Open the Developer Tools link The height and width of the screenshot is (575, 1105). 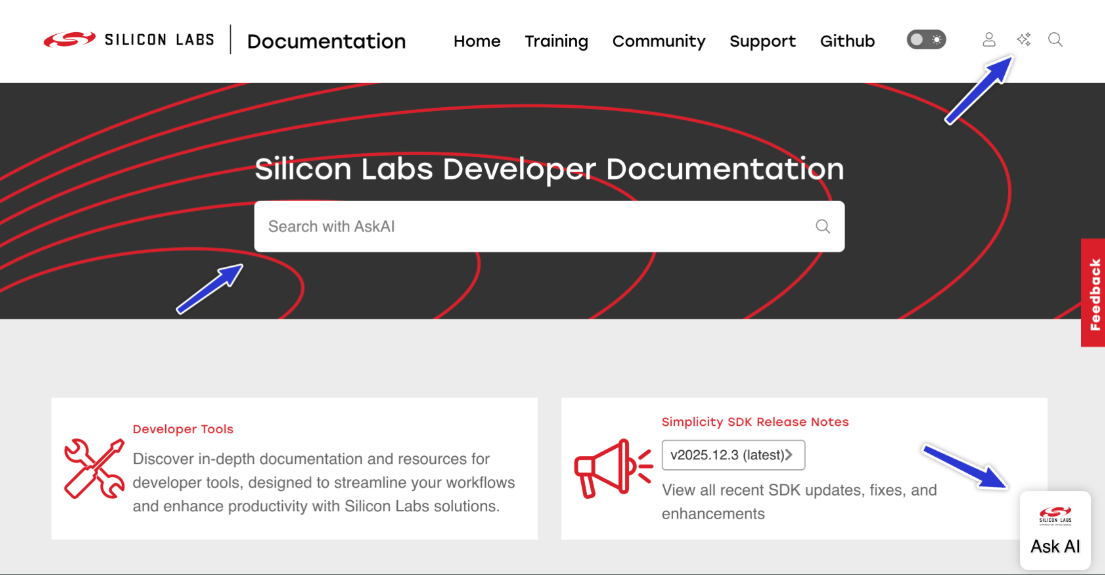tap(183, 428)
